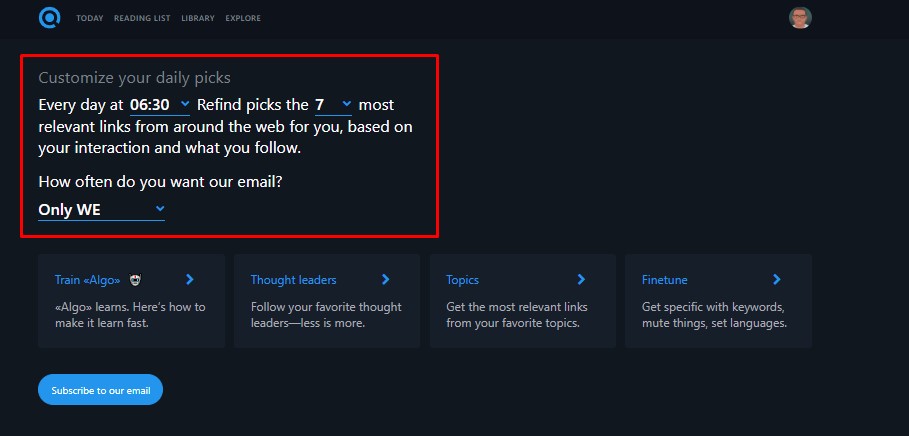Click the Customize your daily picks heading
Image resolution: width=909 pixels, height=436 pixels.
134,77
